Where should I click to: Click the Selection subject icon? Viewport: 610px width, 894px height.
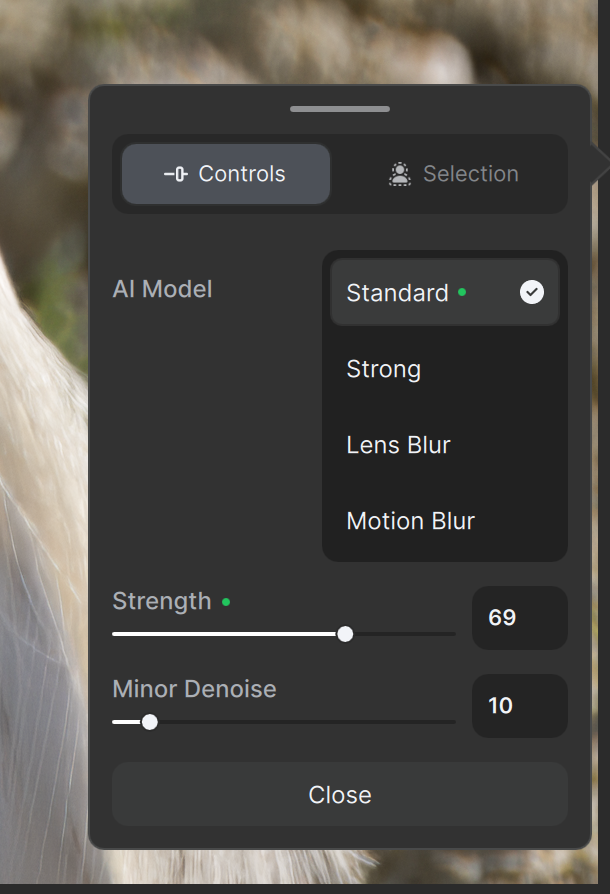tap(400, 174)
